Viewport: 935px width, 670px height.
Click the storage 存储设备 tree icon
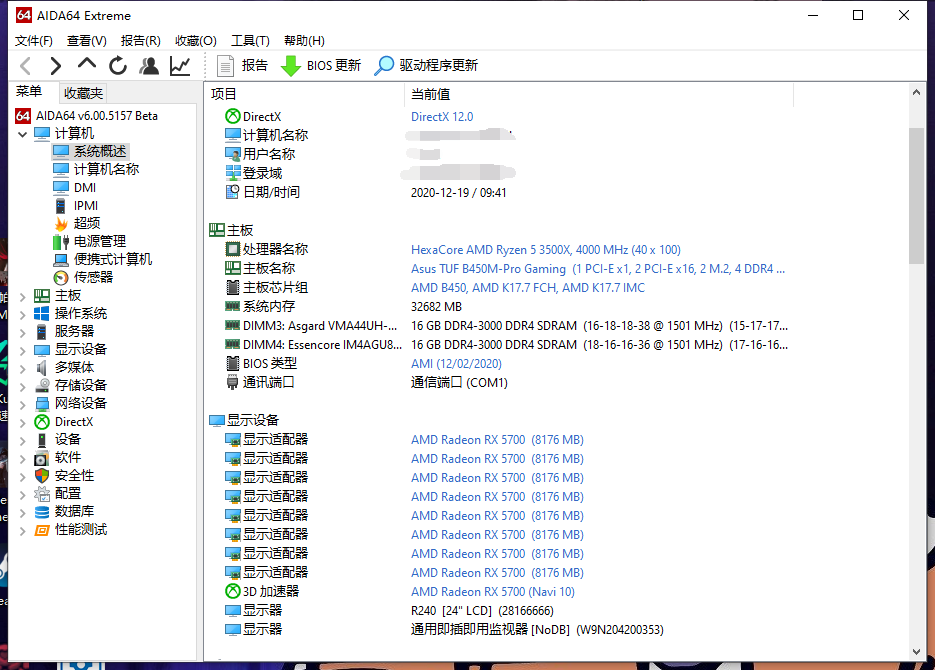coord(42,386)
